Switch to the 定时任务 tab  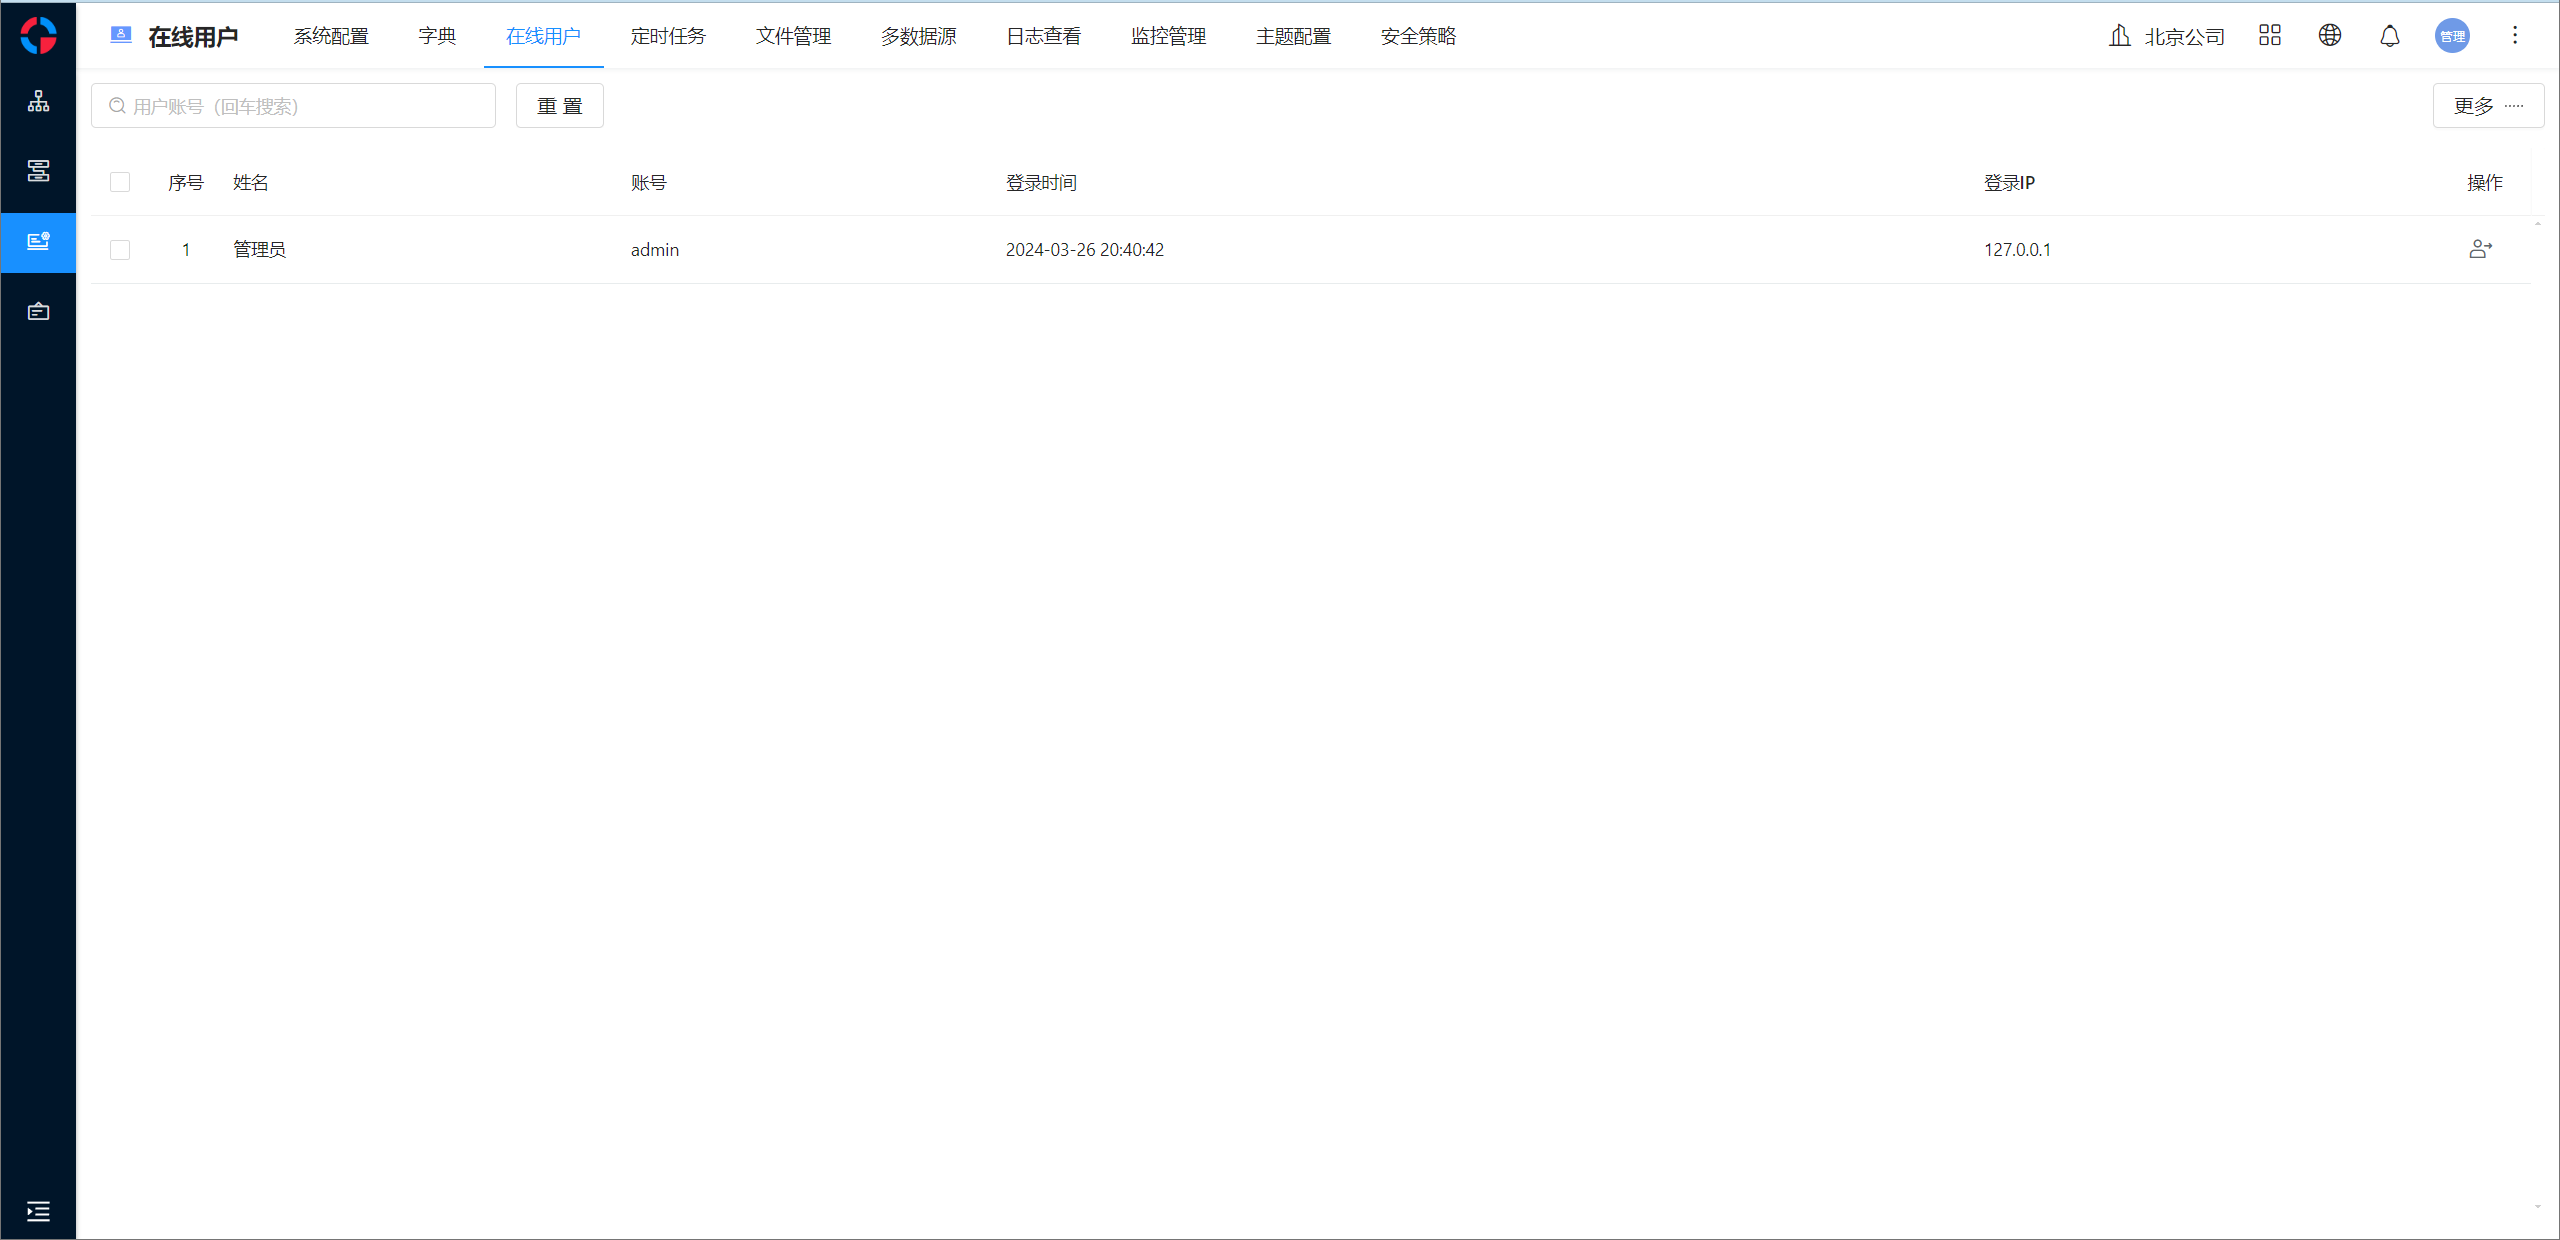point(668,36)
